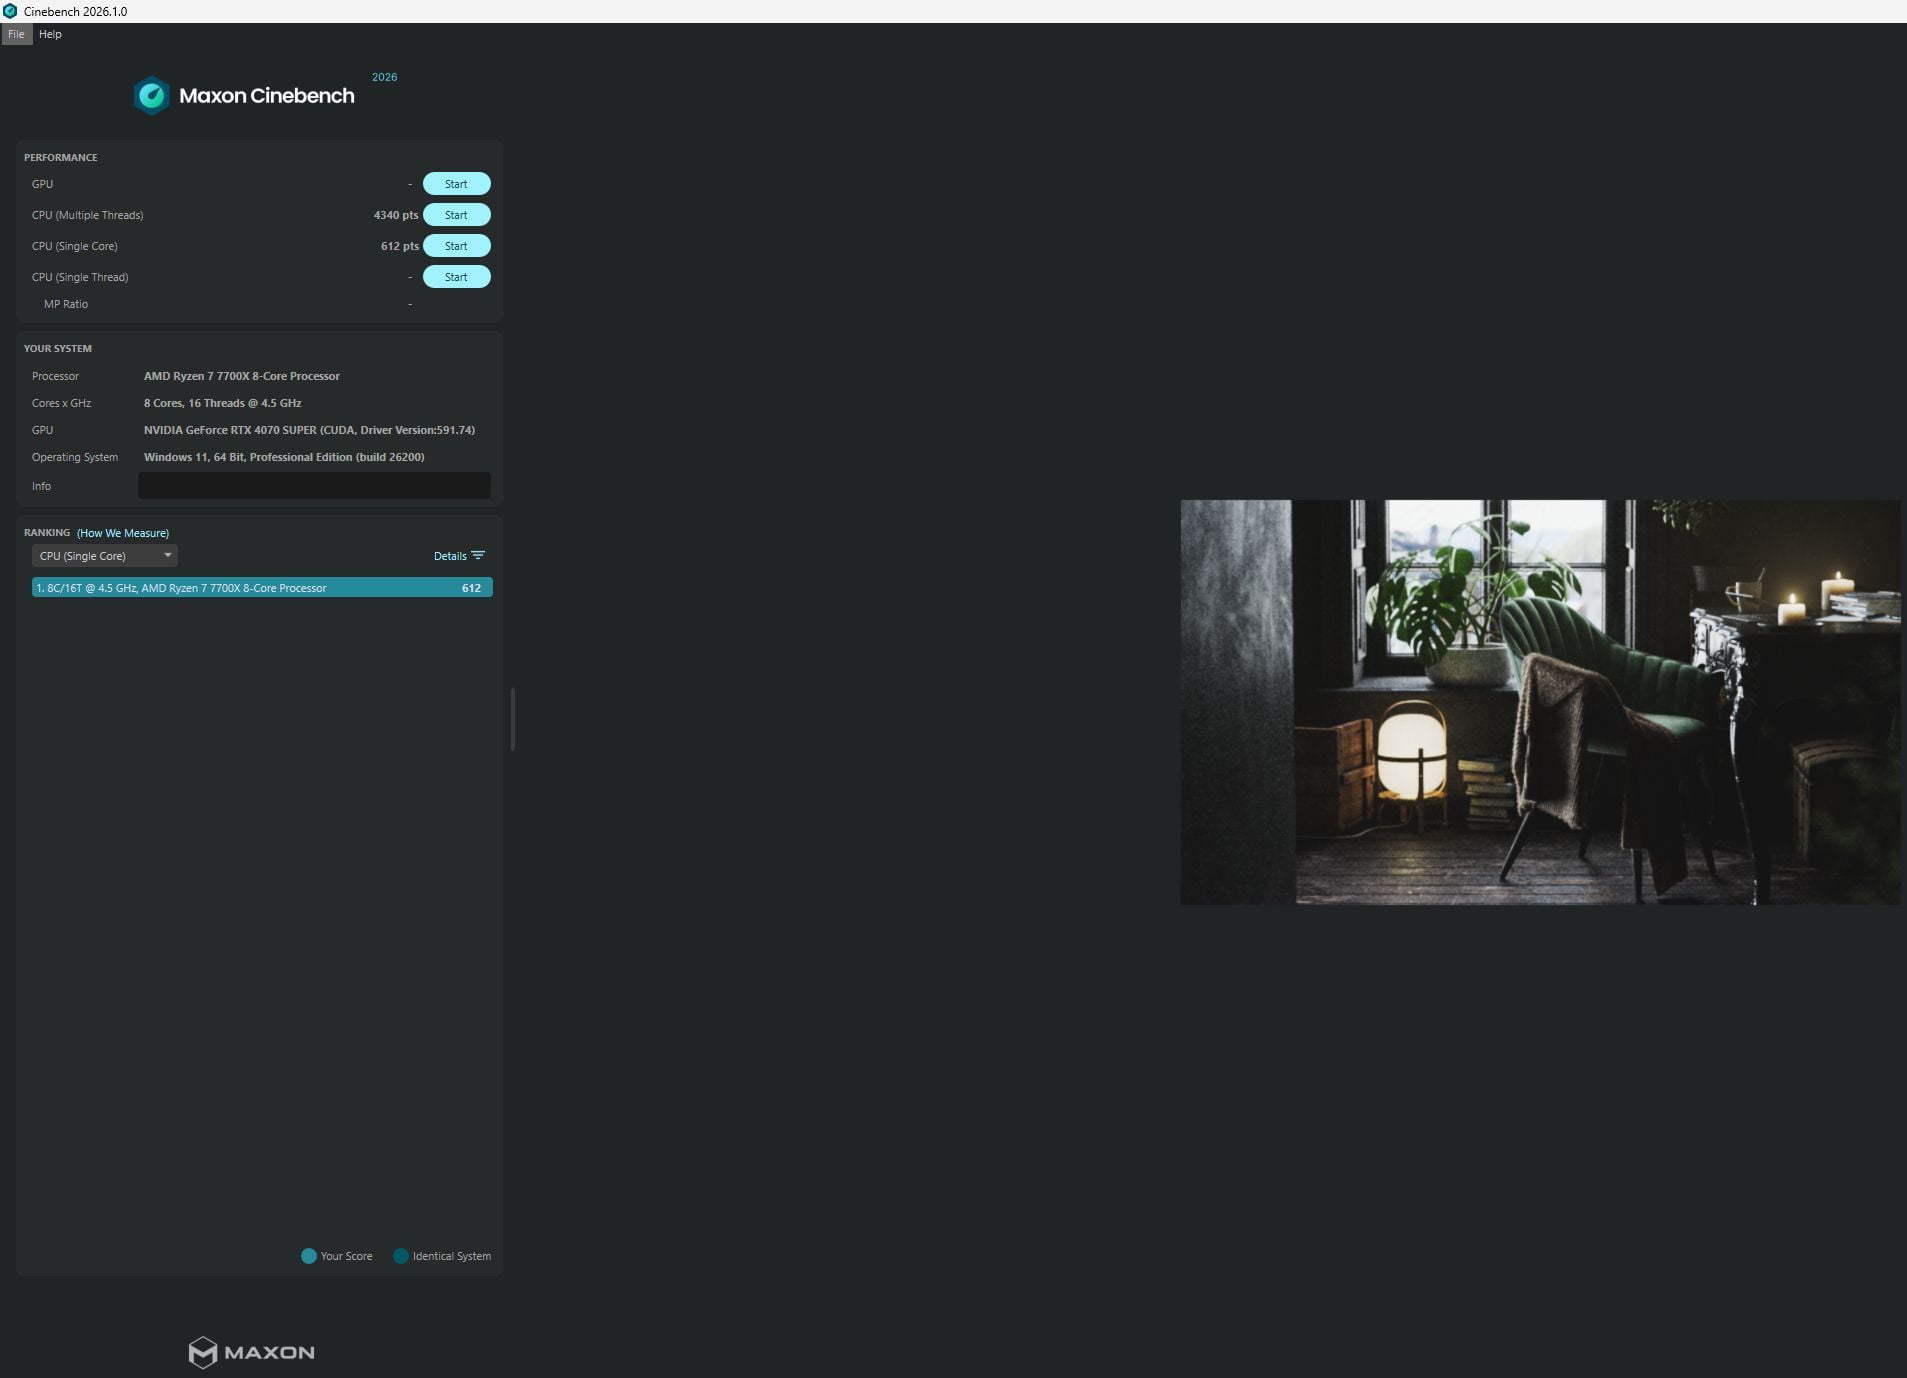
Task: Click the NVIDIA GeForce RTX 4070 SUPER text
Action: pos(309,430)
